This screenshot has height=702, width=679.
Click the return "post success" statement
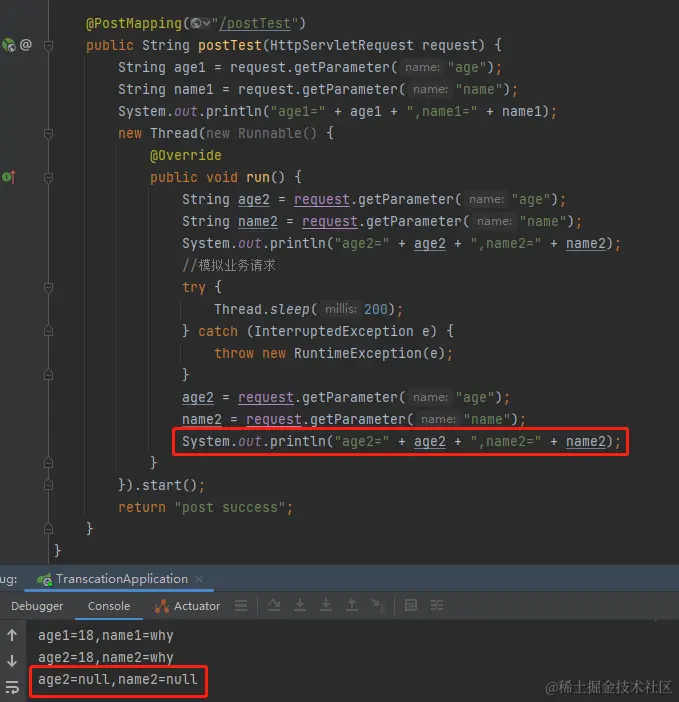coord(205,507)
